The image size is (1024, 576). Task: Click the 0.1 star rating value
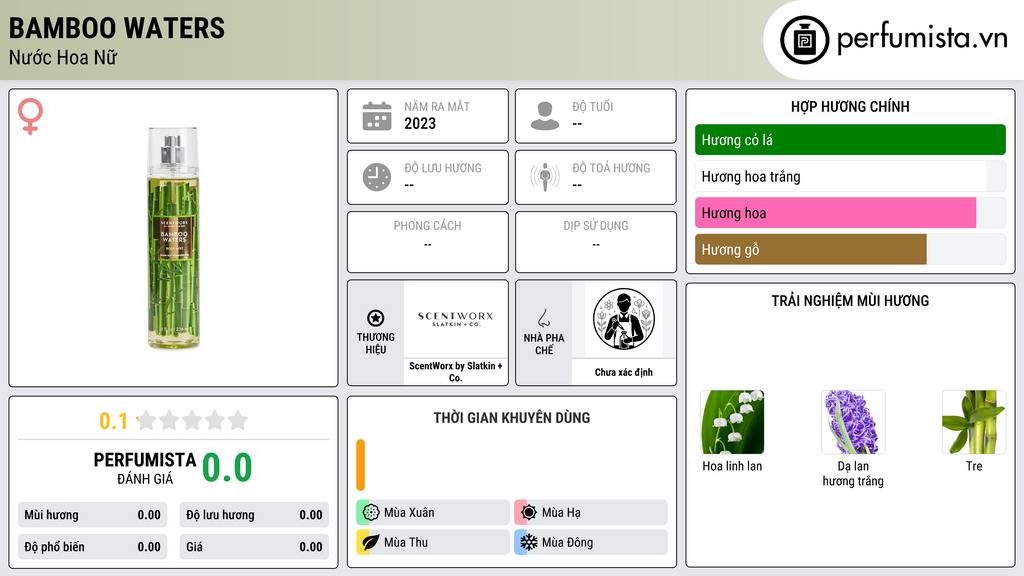pyautogui.click(x=114, y=421)
